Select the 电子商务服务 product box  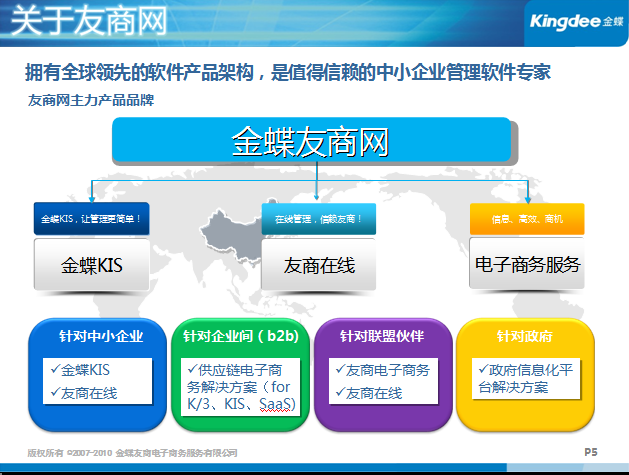(x=527, y=264)
